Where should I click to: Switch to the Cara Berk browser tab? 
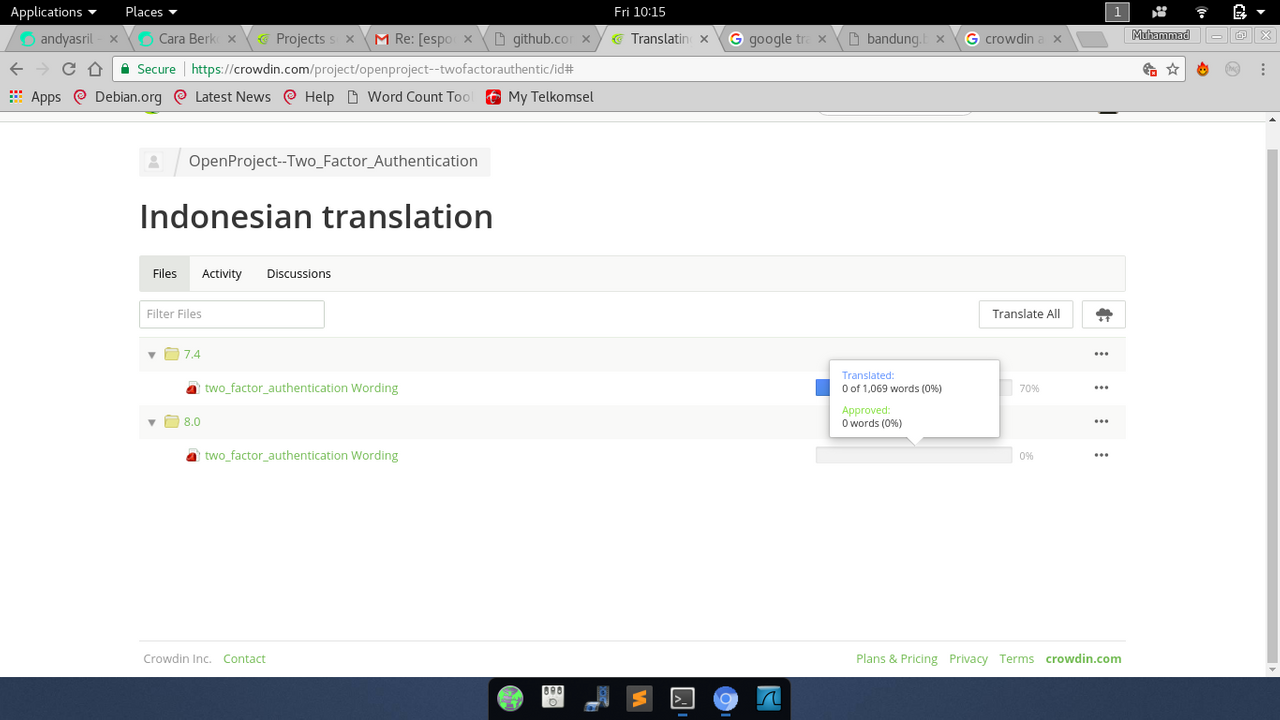[x=188, y=39]
